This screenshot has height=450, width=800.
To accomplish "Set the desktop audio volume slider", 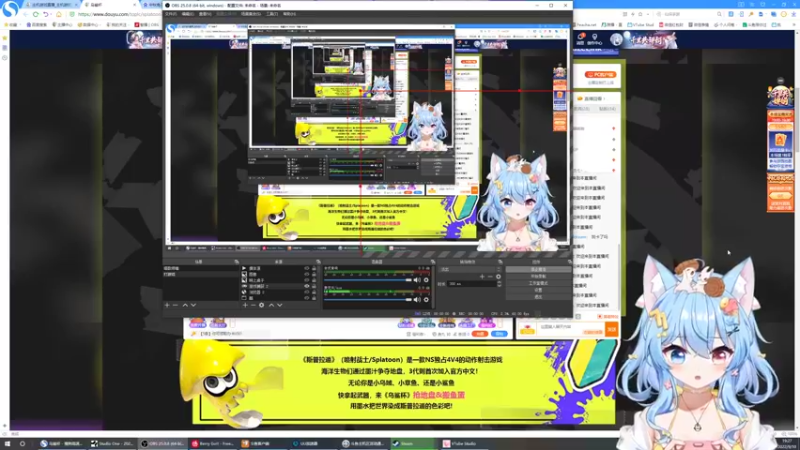I will (367, 280).
